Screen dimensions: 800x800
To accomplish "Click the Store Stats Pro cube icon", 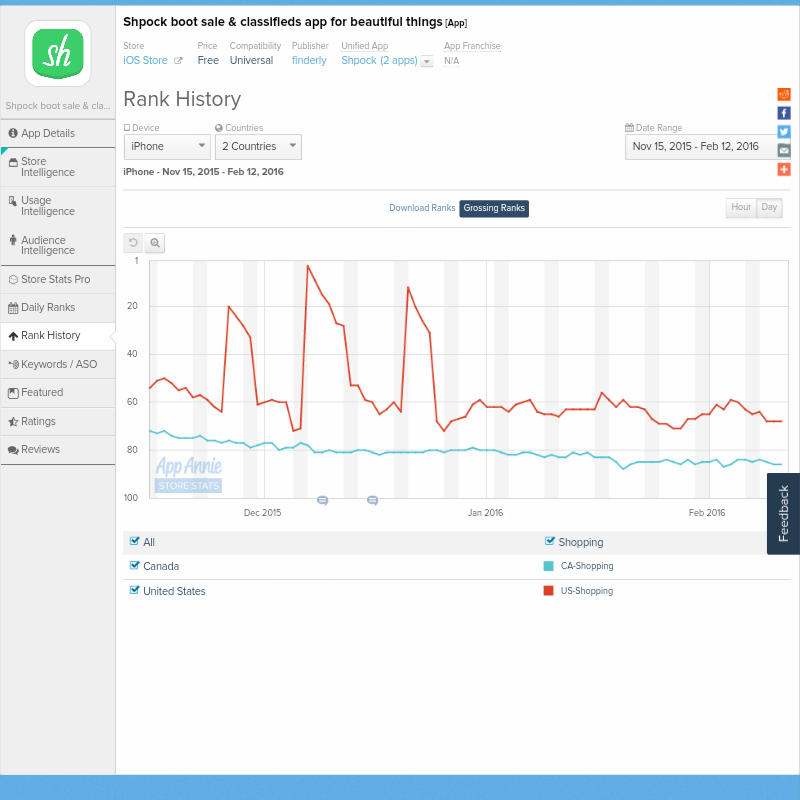I will [x=13, y=280].
